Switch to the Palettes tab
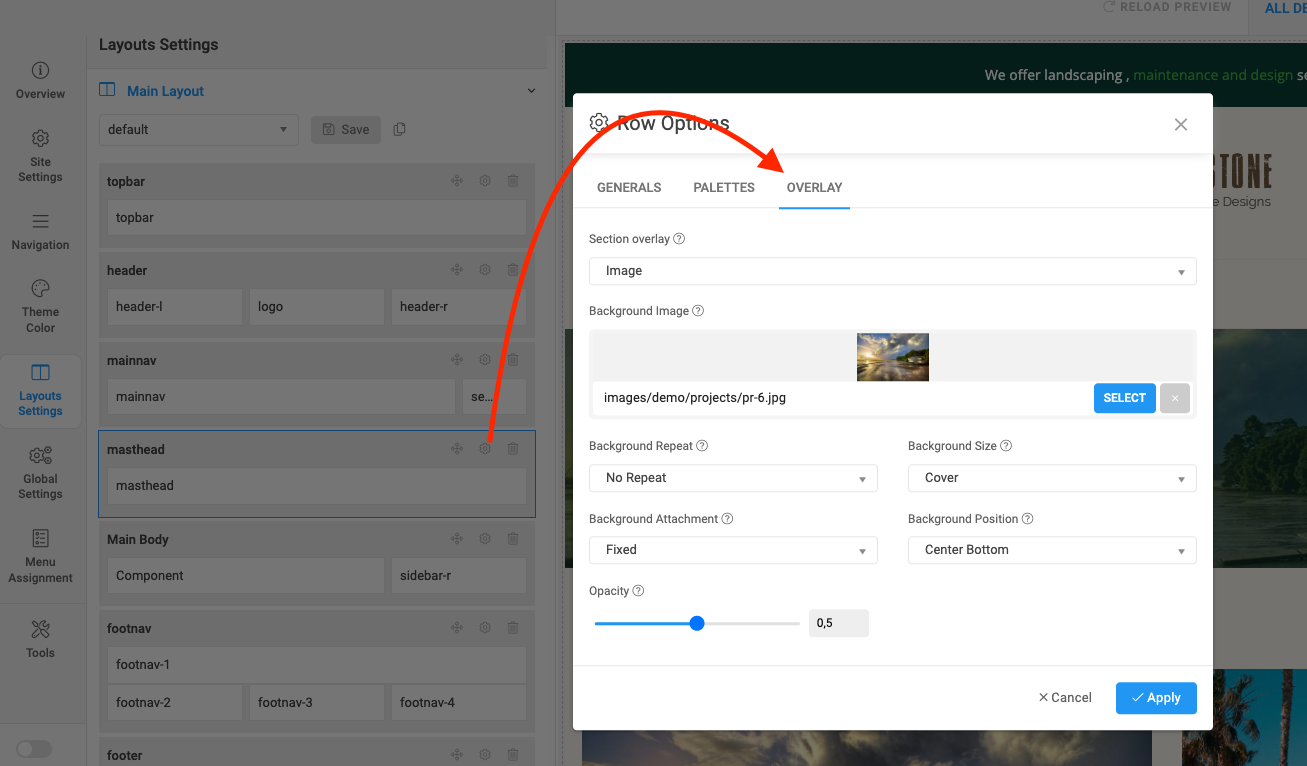 (724, 188)
